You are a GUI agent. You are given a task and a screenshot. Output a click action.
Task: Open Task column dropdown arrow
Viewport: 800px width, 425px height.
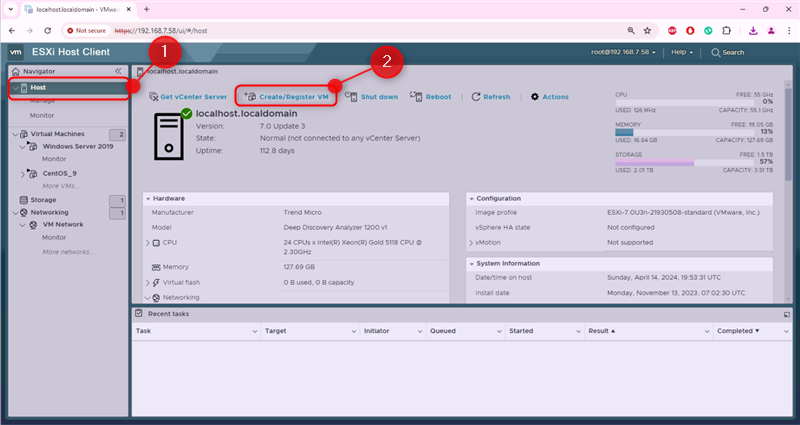[x=255, y=332]
